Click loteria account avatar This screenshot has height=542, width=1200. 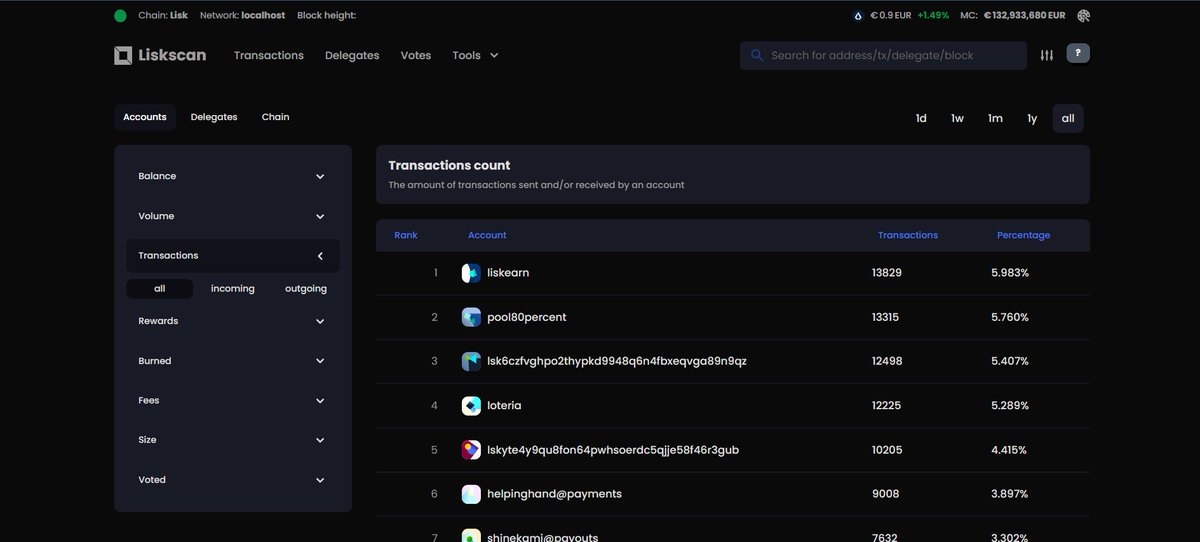[x=471, y=406]
